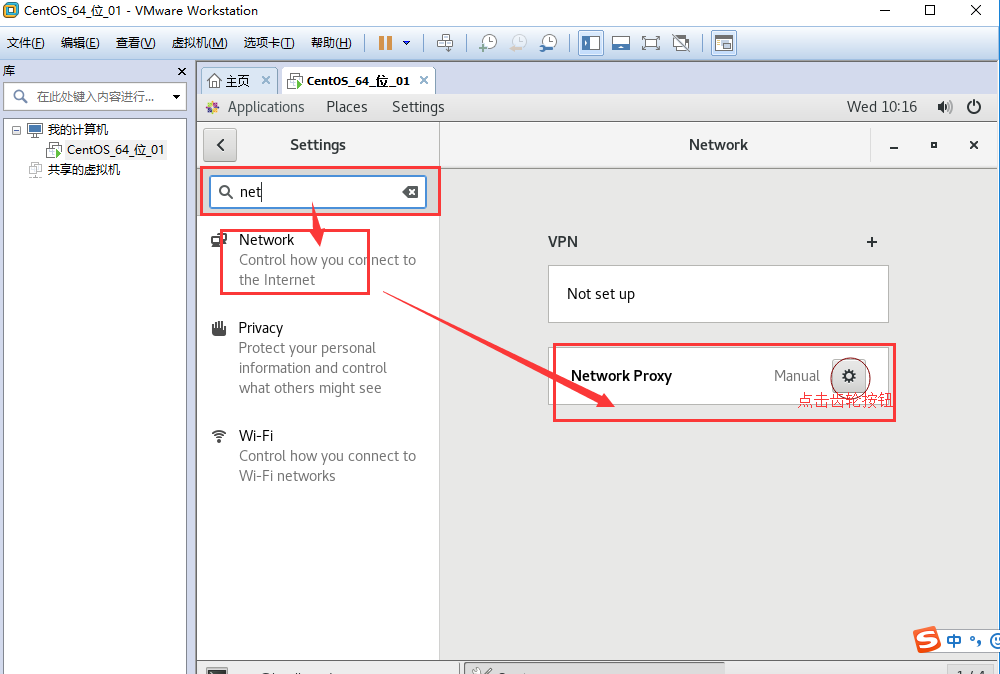The image size is (1000, 674).
Task: Close the GNOME Settings window
Action: [974, 145]
